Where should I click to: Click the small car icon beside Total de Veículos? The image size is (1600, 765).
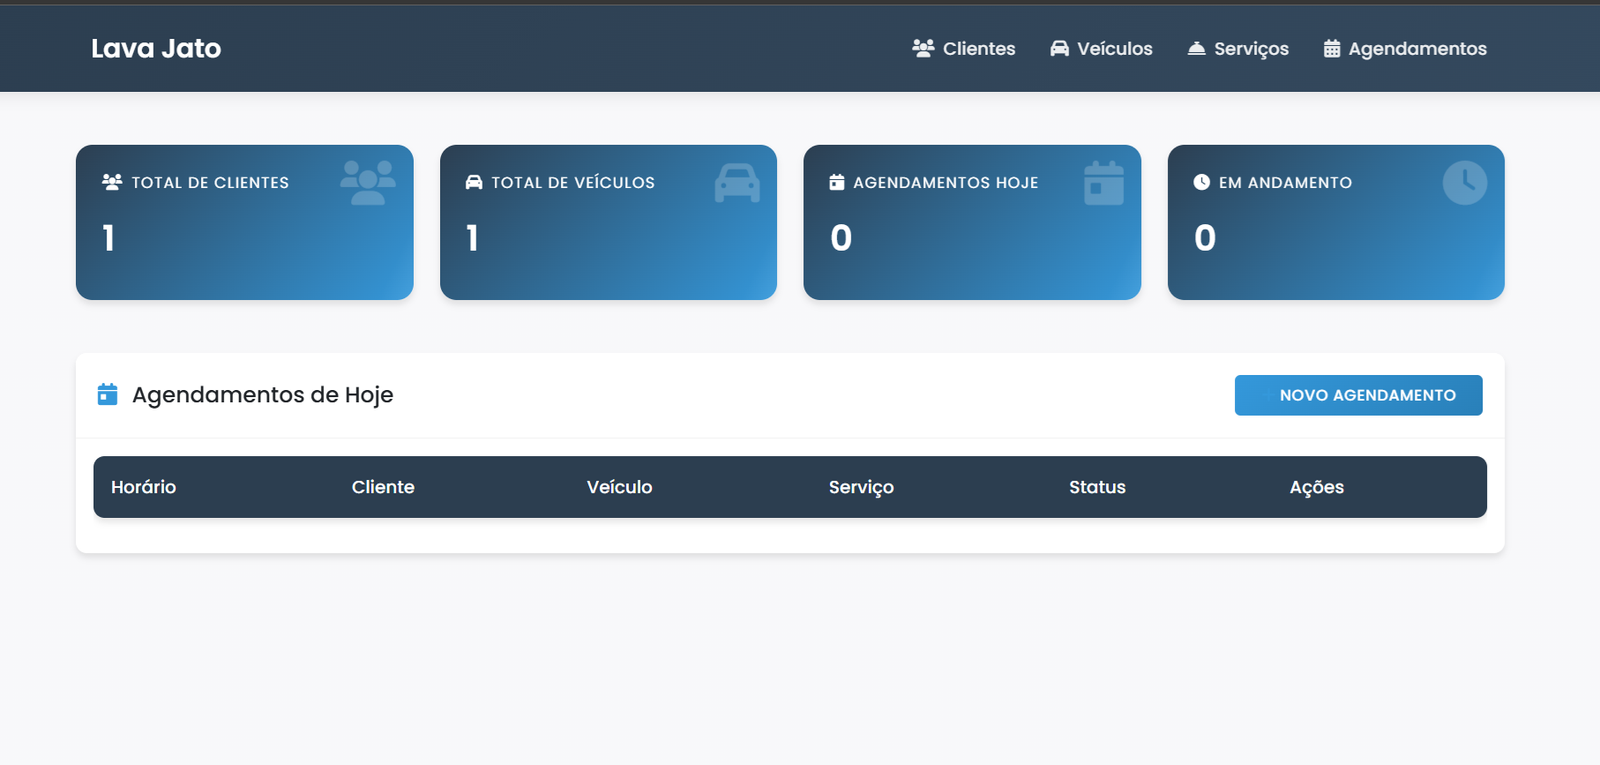pyautogui.click(x=474, y=182)
